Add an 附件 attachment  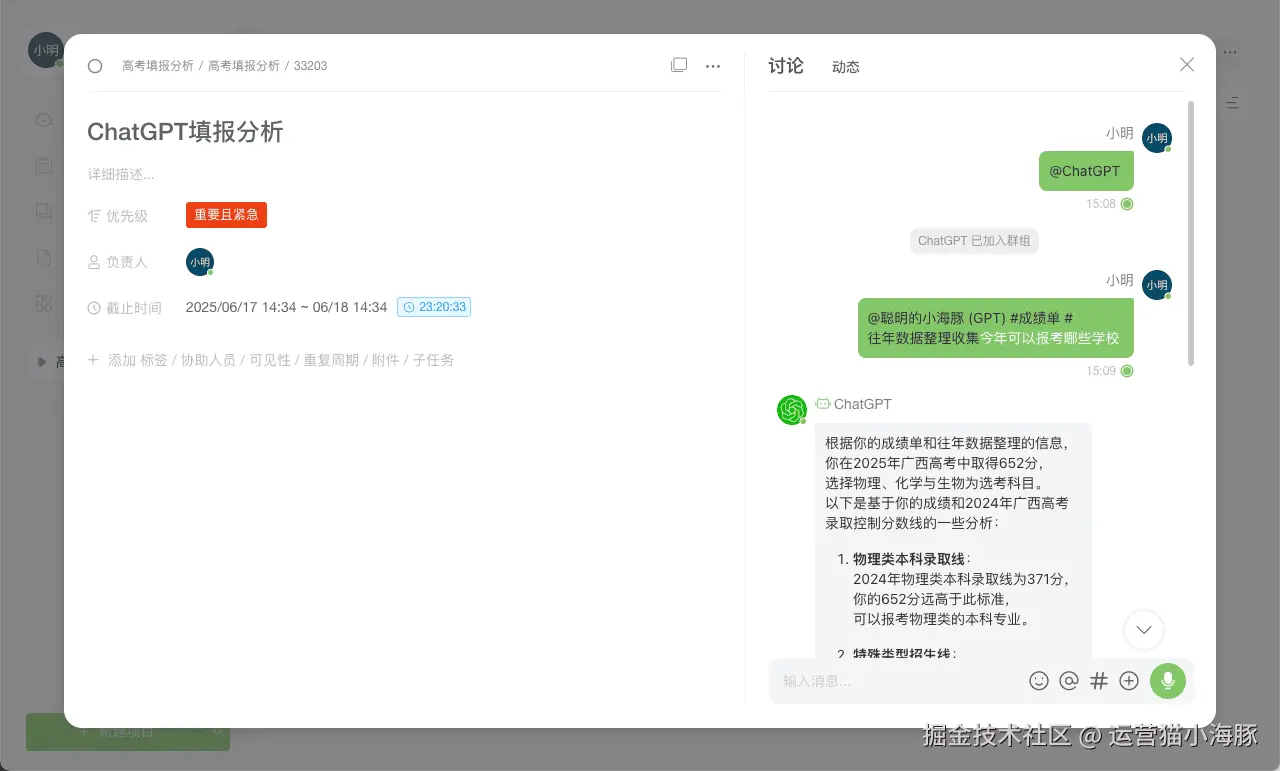coord(386,360)
